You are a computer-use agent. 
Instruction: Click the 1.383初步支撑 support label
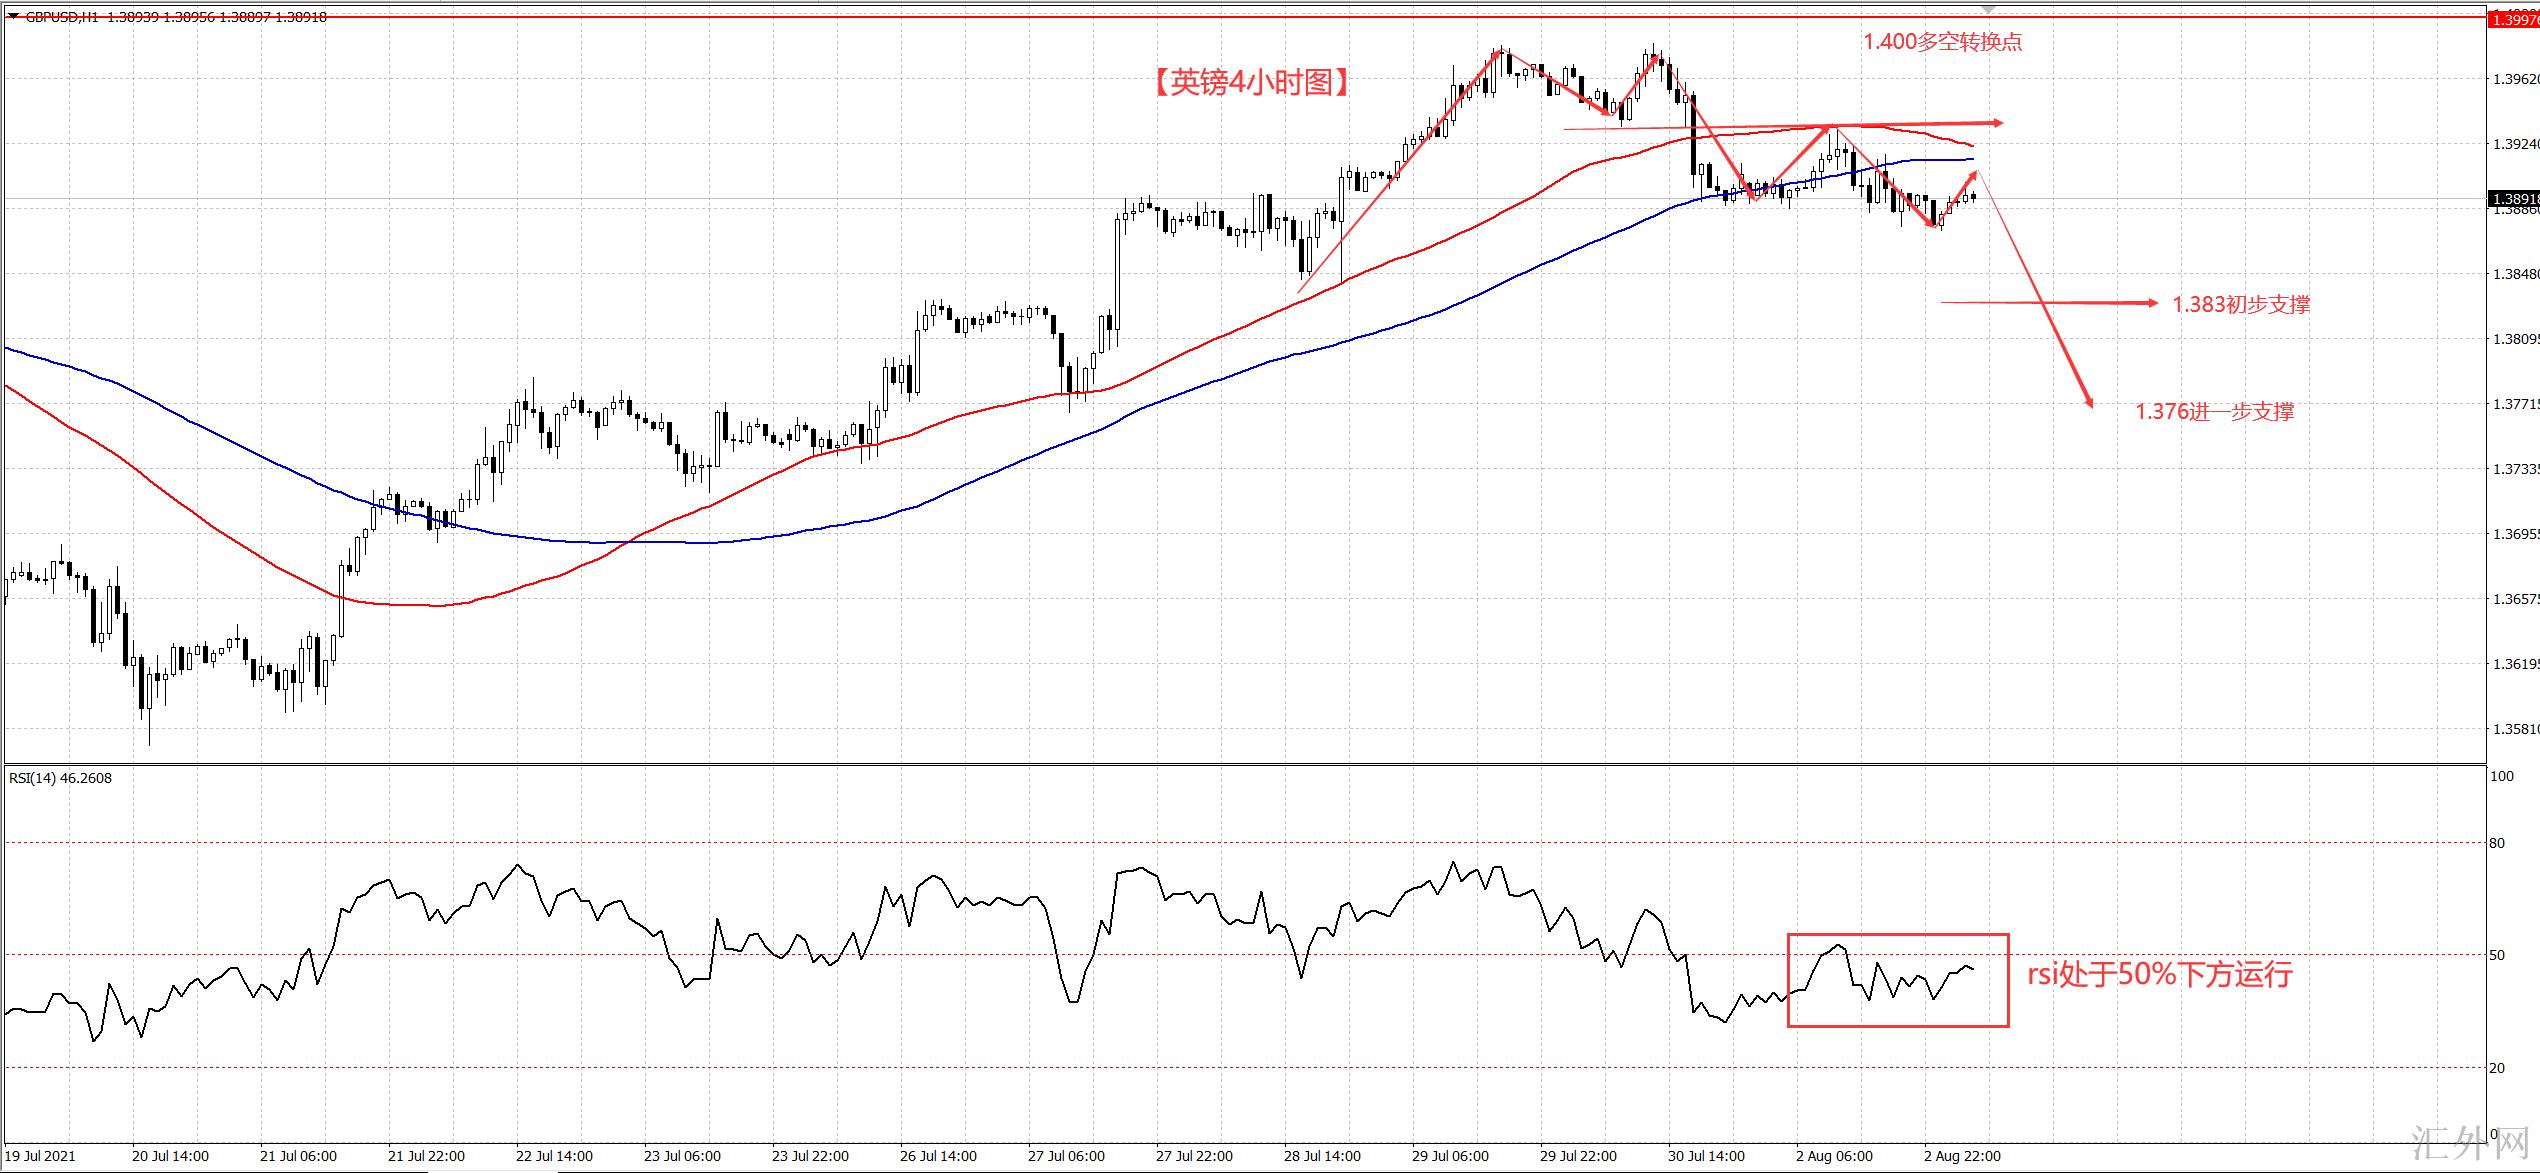click(2241, 305)
